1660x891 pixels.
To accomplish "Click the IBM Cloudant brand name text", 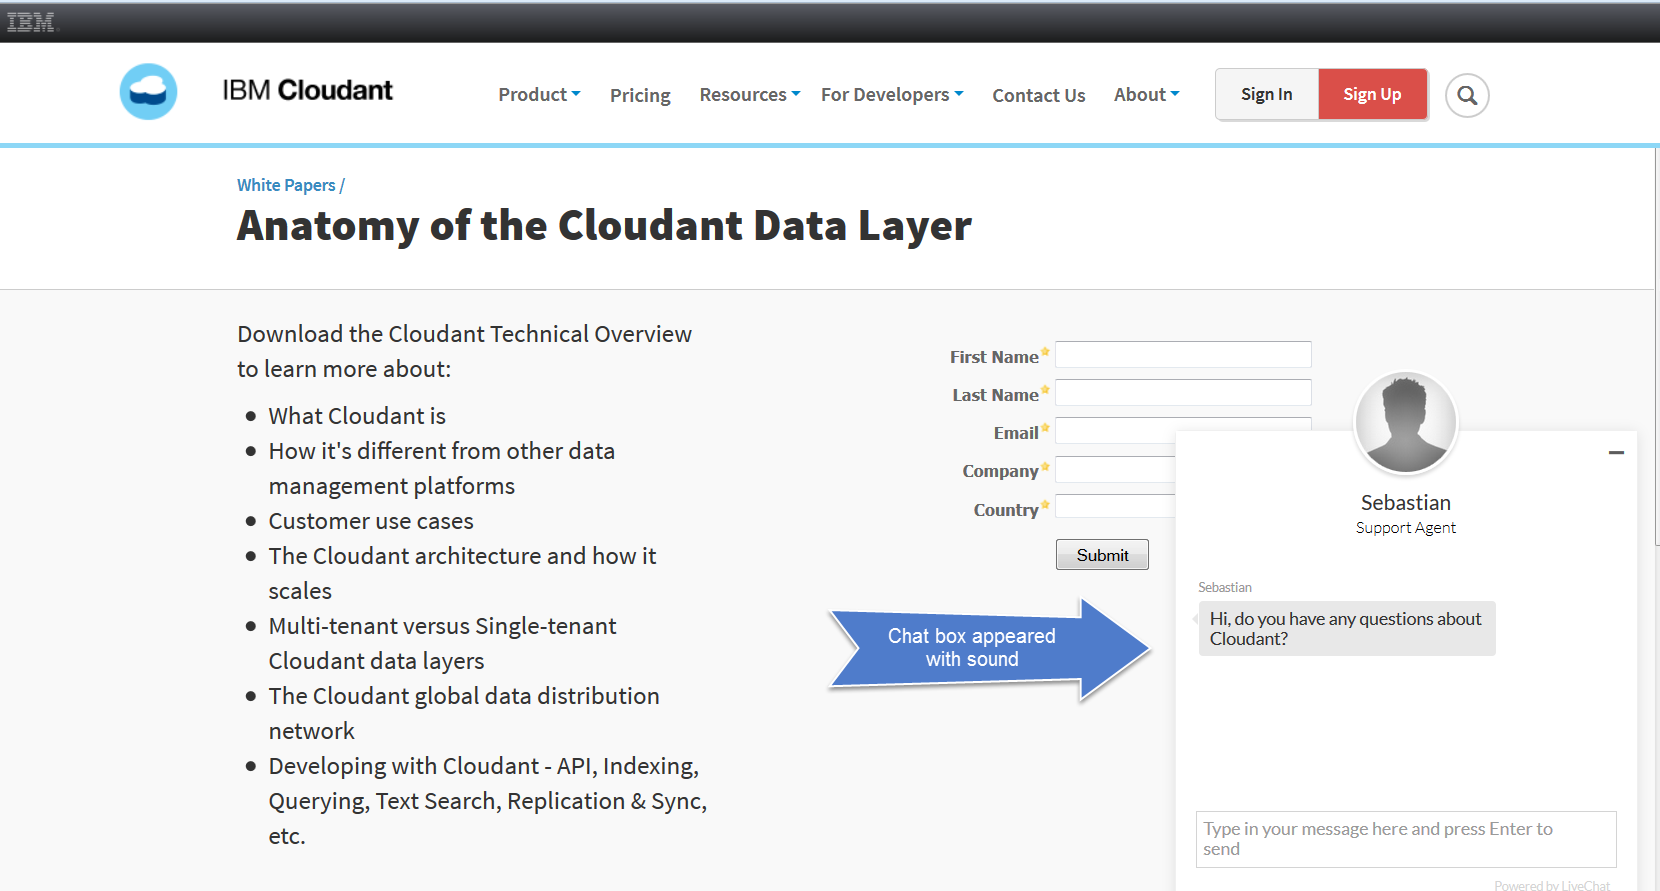I will click(307, 91).
